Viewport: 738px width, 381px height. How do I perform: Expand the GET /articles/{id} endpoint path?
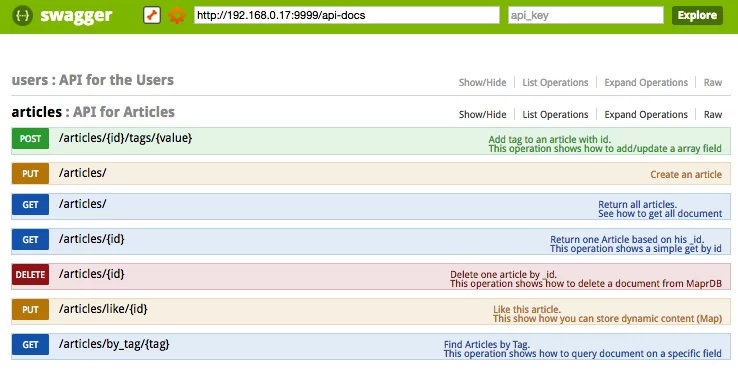[x=91, y=239]
